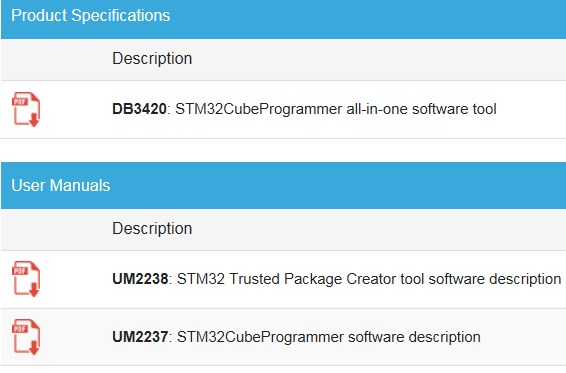
Task: Collapse the Product Specifications section header
Action: 283,19
